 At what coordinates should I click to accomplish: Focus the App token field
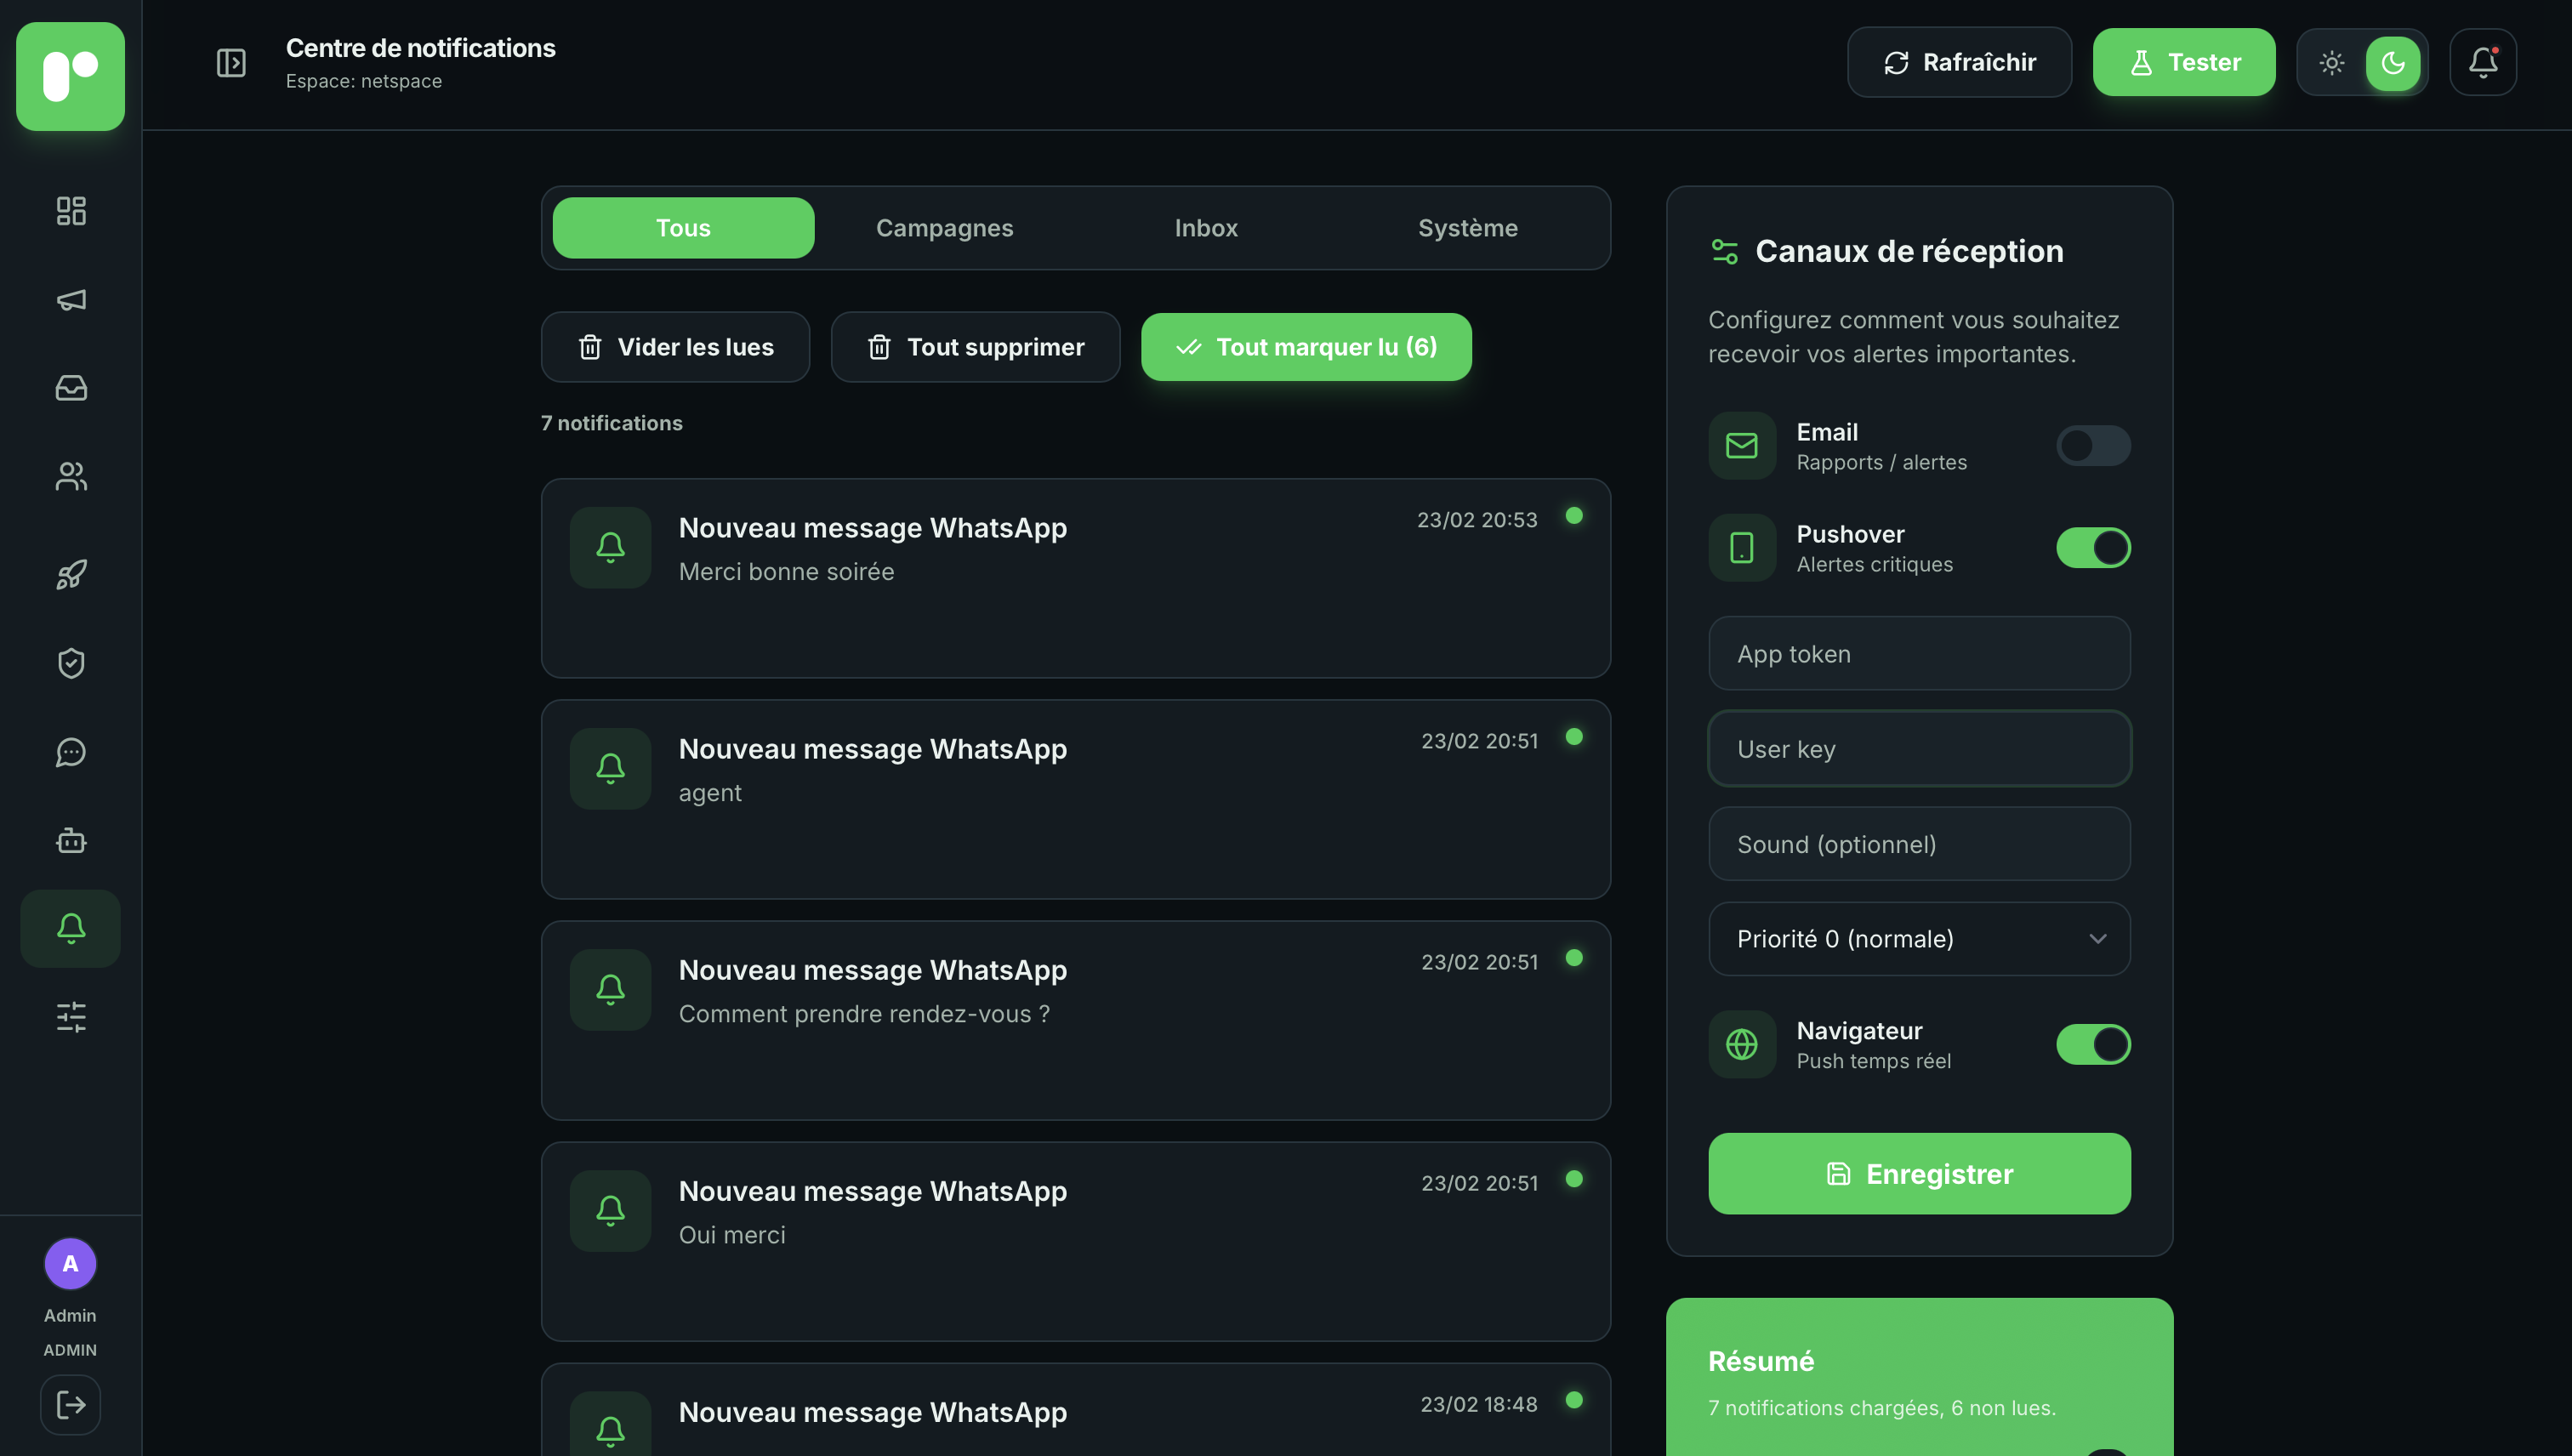tap(1919, 653)
